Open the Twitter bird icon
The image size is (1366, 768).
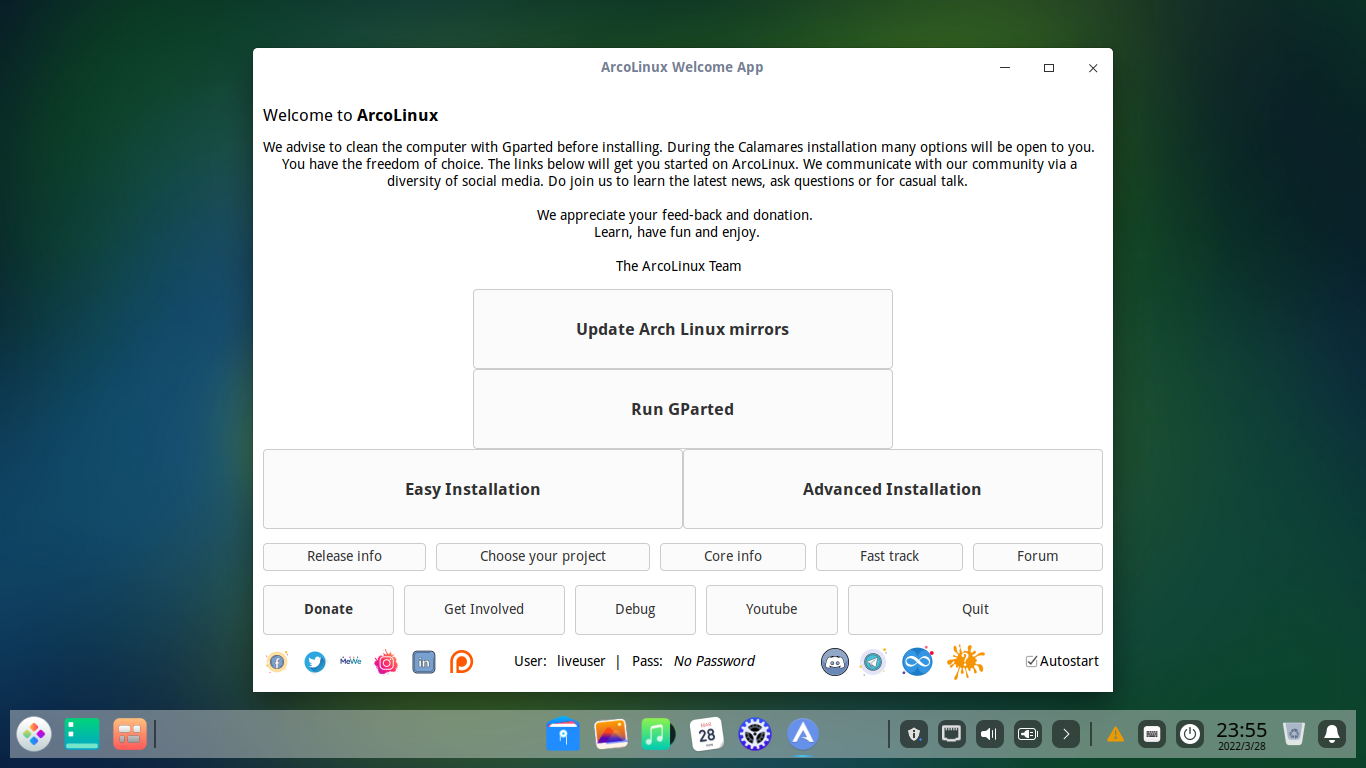pyautogui.click(x=315, y=662)
